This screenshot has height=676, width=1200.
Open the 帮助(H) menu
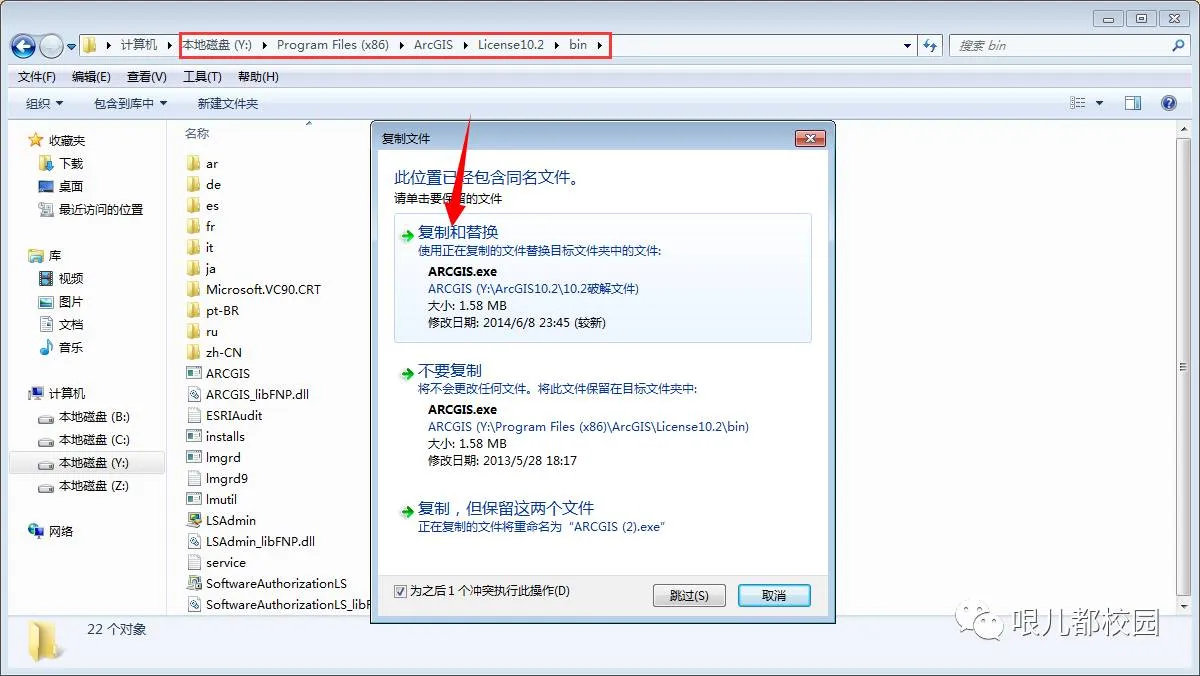point(258,77)
